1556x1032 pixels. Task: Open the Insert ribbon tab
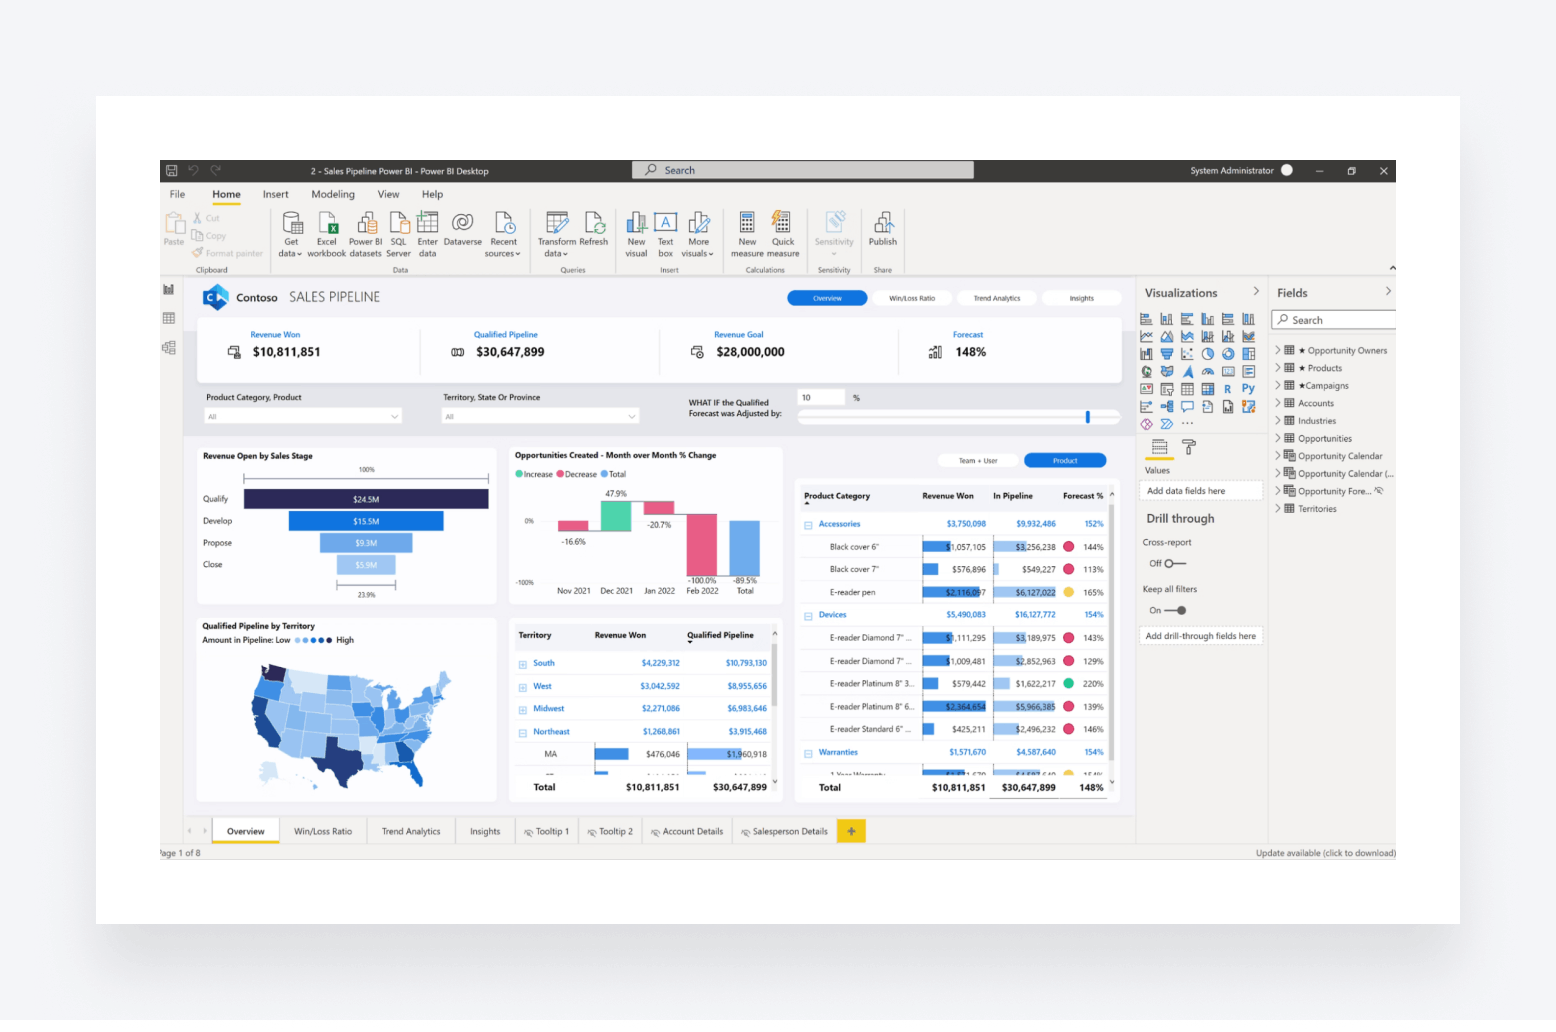pyautogui.click(x=276, y=194)
